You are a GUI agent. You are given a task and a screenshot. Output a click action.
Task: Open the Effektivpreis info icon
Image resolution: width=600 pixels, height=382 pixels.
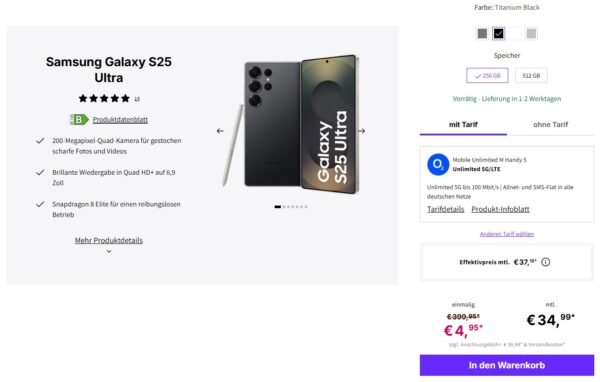click(x=546, y=262)
